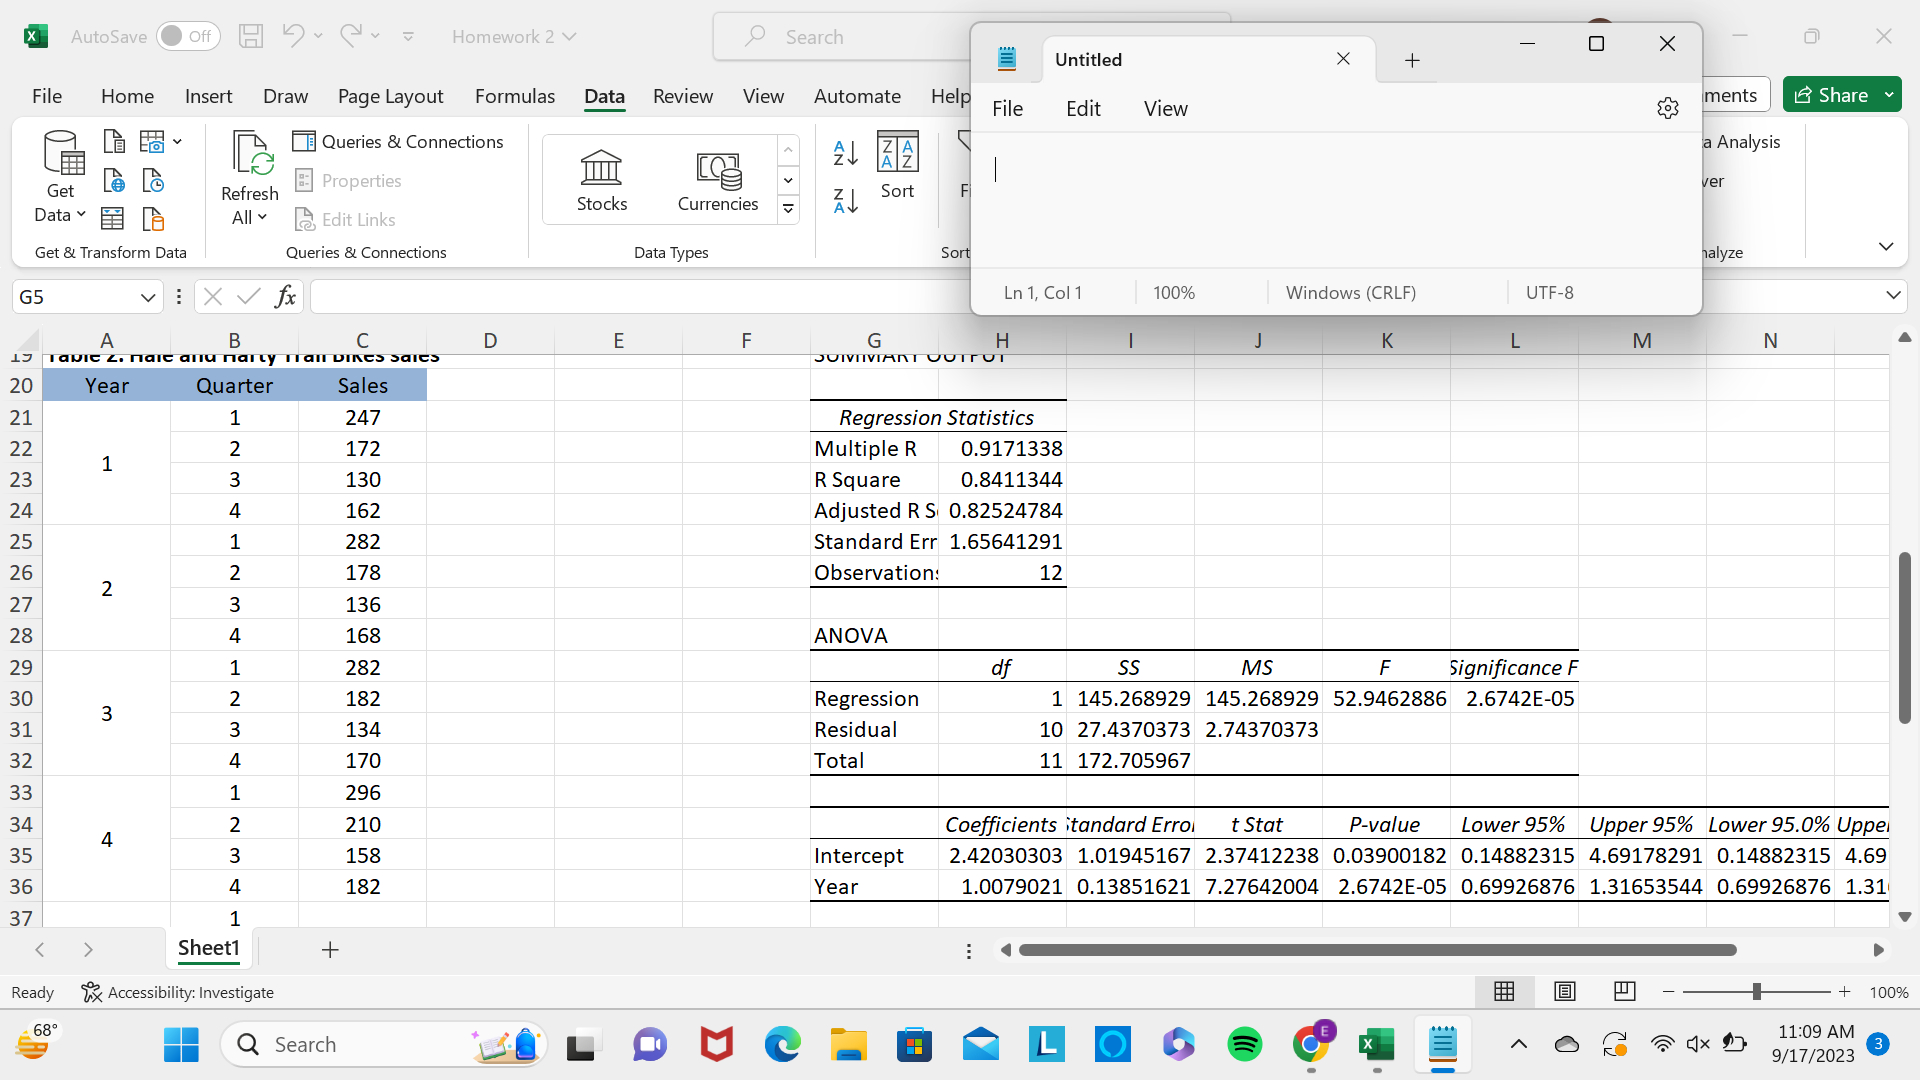Image resolution: width=1920 pixels, height=1080 pixels.
Task: Open the Sort dialog
Action: point(897,166)
